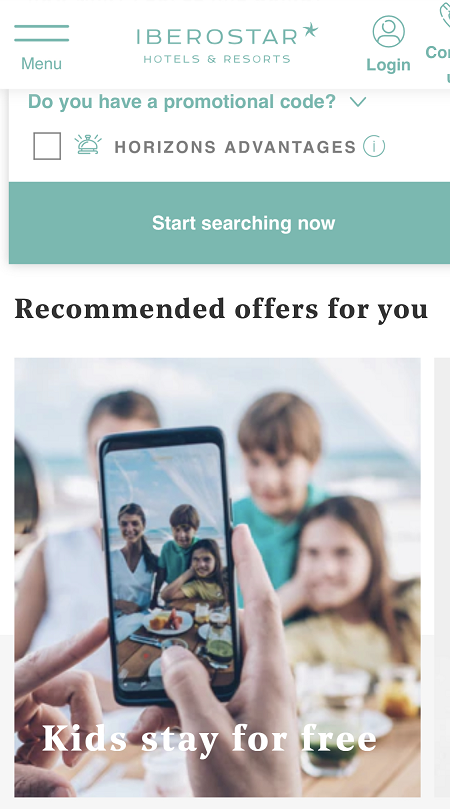Expand the promotional code chevron arrow
This screenshot has width=450, height=809.
tap(358, 102)
